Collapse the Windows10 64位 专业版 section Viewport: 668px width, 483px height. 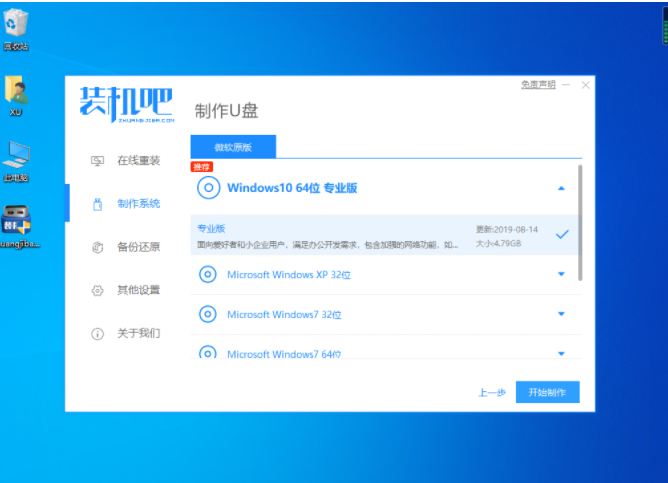(x=561, y=188)
